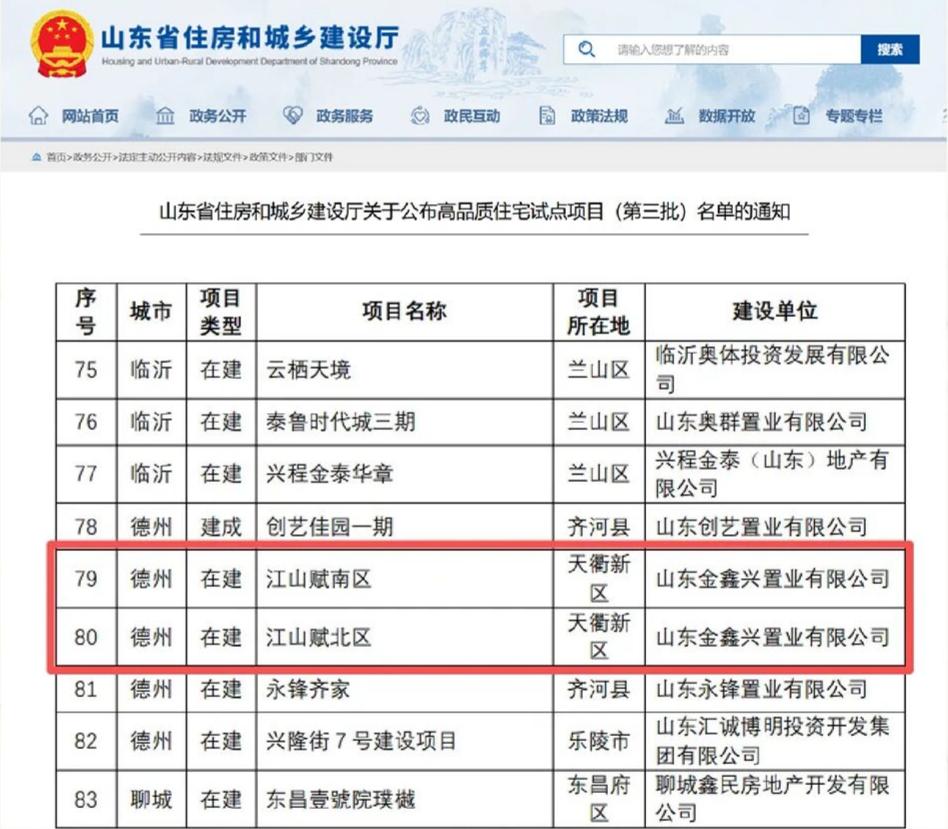Click the 山东省住房和城乡建设厅 site title

[x=249, y=37]
